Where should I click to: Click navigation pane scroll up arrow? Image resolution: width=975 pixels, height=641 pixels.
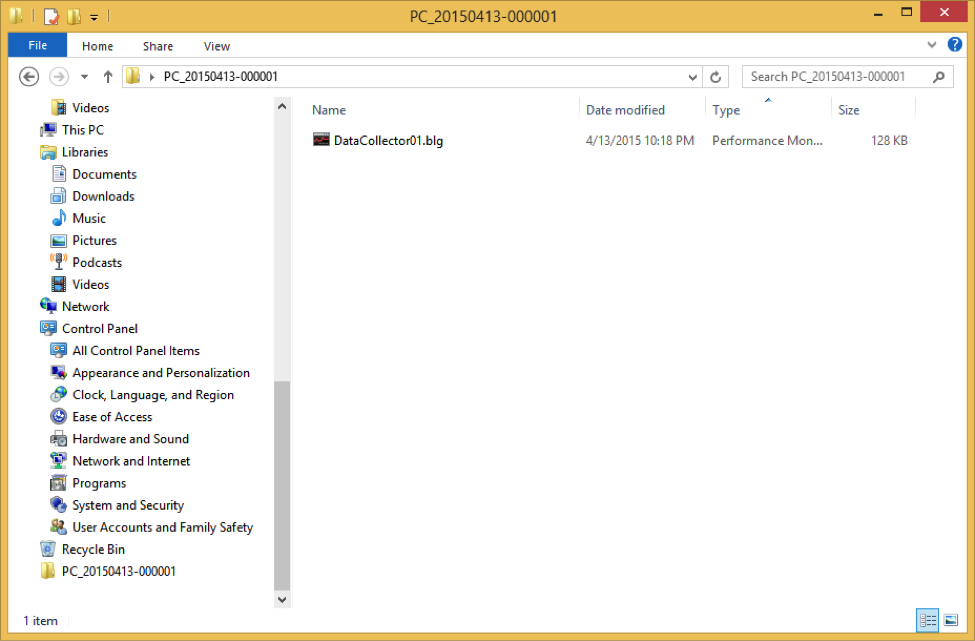click(282, 106)
